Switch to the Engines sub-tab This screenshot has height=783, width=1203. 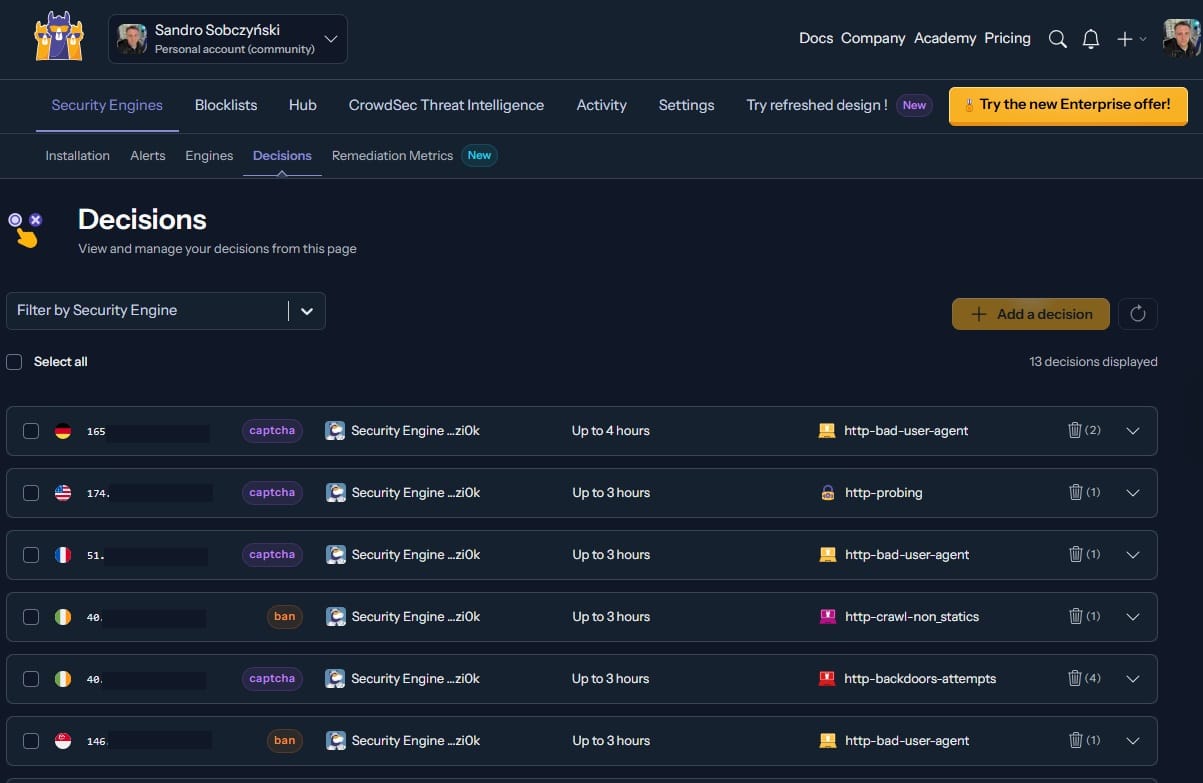point(209,156)
